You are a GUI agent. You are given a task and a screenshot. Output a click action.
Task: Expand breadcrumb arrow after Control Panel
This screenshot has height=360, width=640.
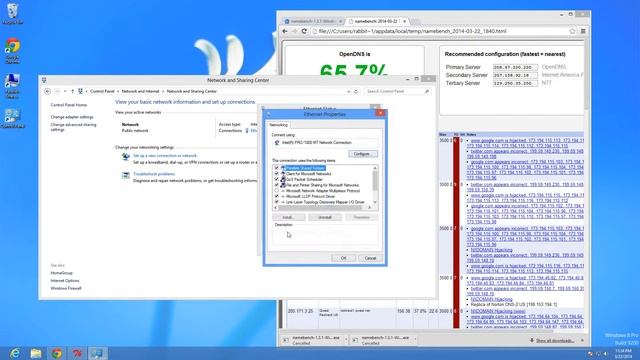[118, 91]
